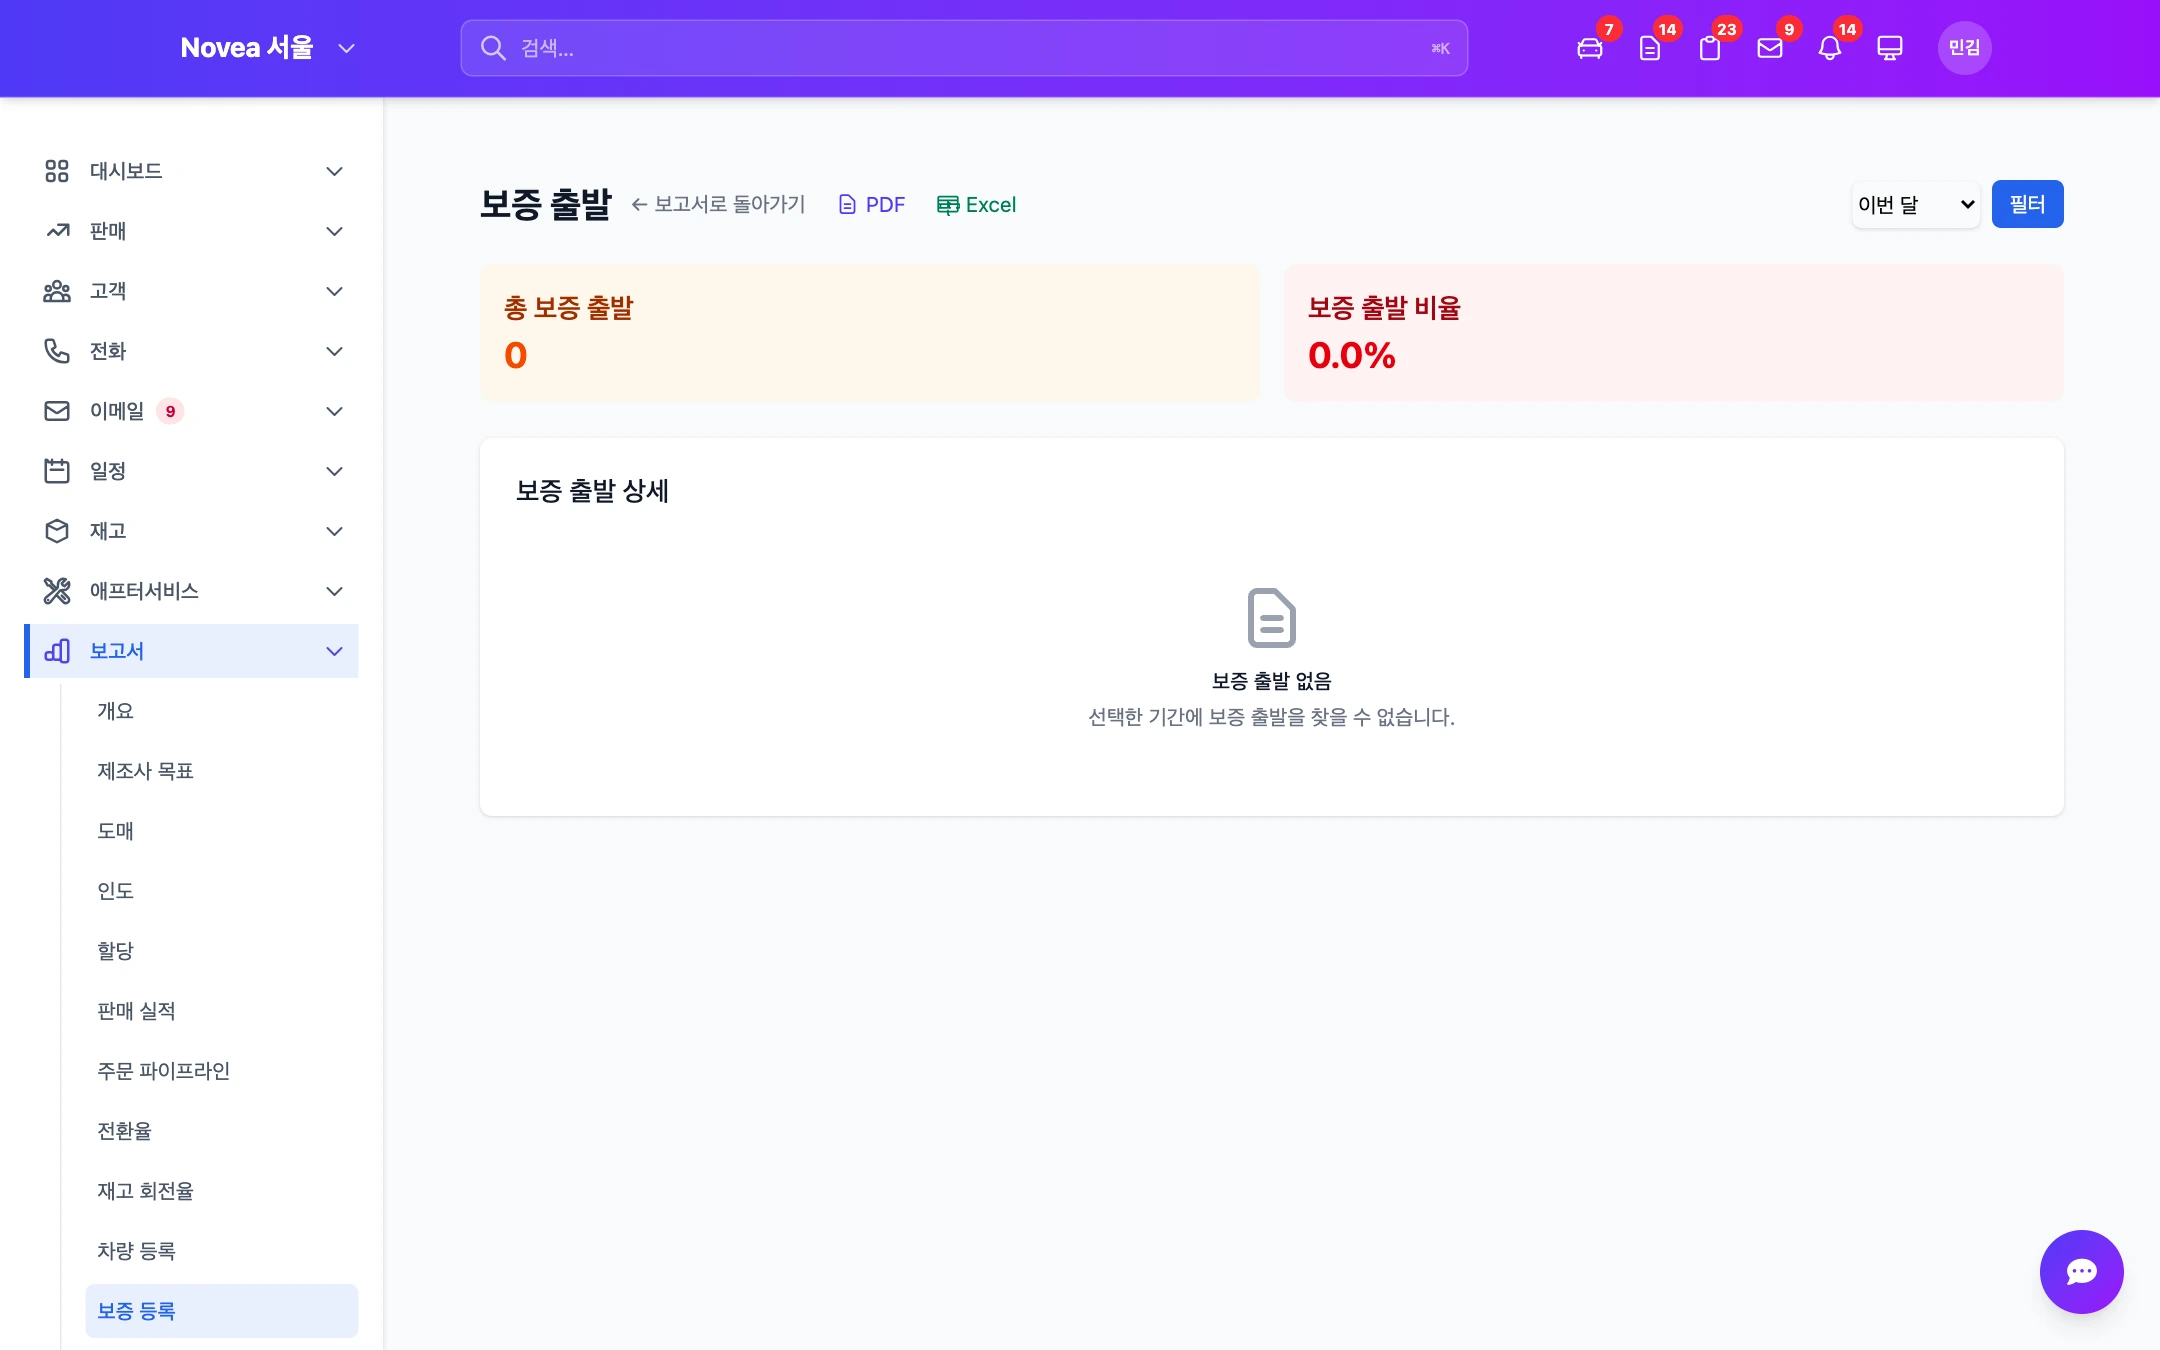Export the report via PDF link
Image resolution: width=2160 pixels, height=1350 pixels.
pos(871,205)
